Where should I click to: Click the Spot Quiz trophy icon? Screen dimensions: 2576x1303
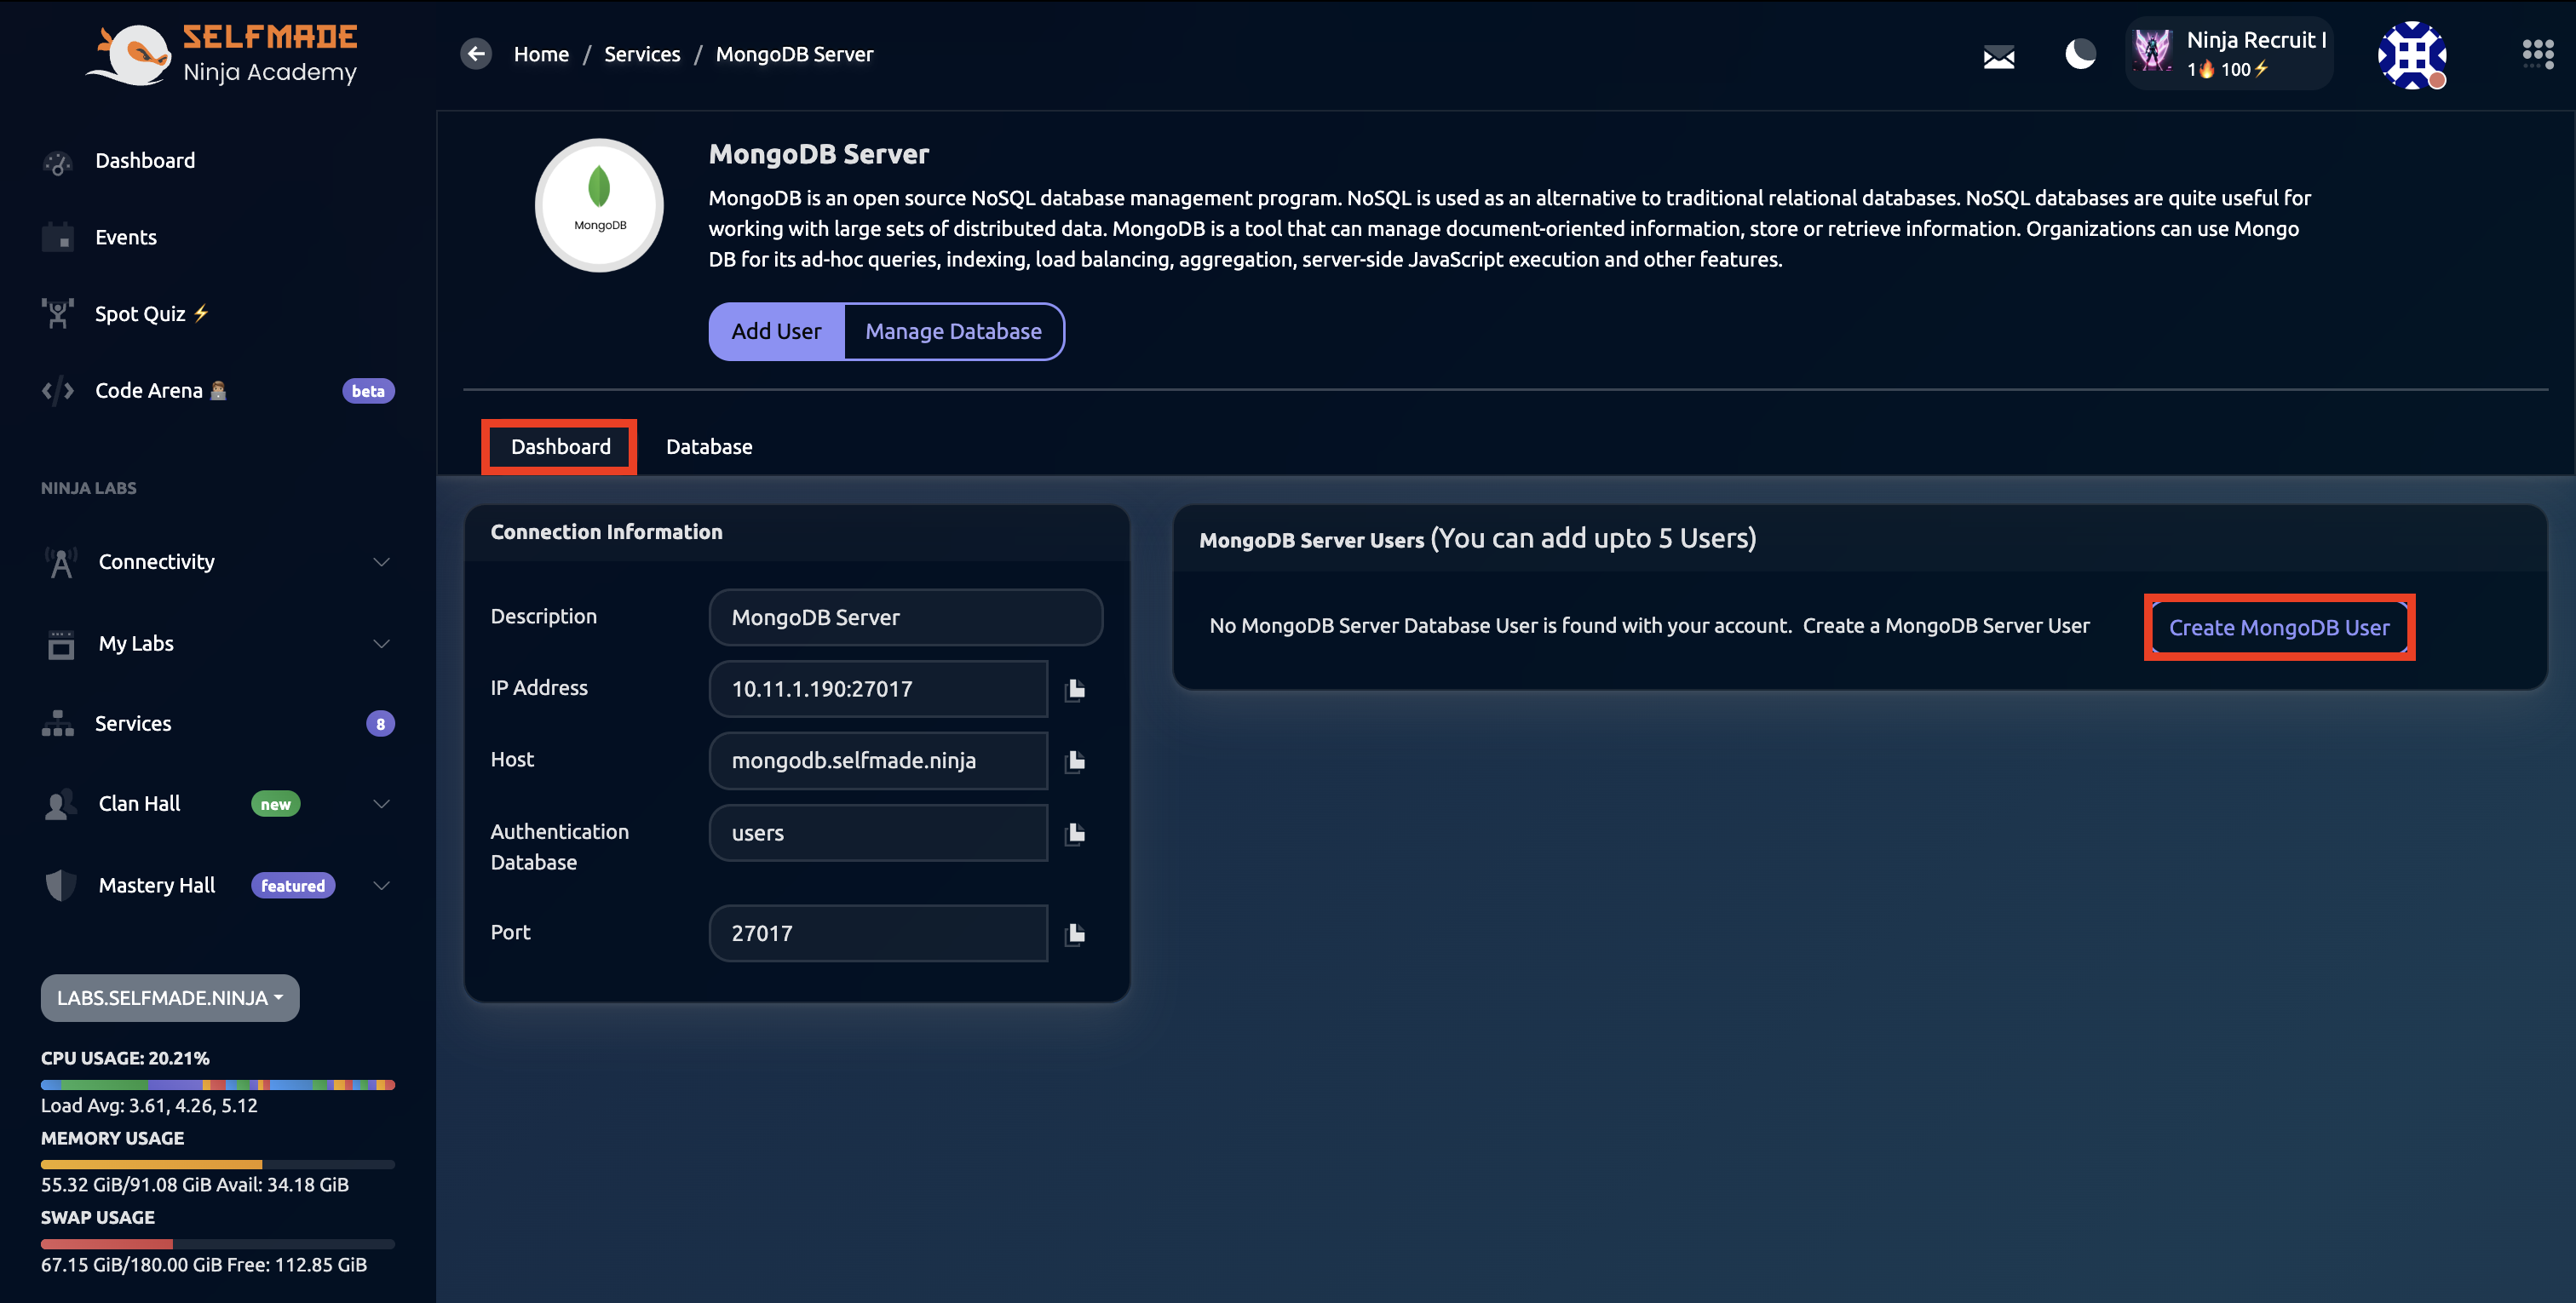point(58,314)
